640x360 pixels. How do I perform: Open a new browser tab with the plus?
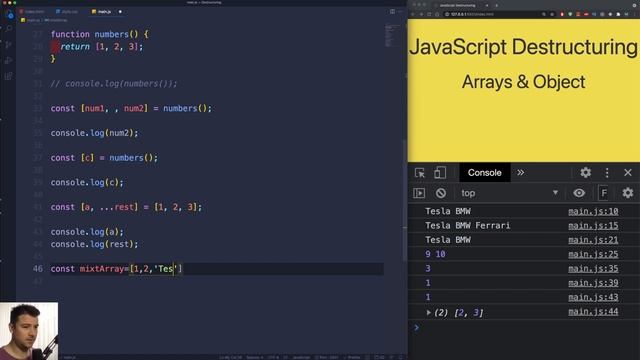pyautogui.click(x=496, y=5)
